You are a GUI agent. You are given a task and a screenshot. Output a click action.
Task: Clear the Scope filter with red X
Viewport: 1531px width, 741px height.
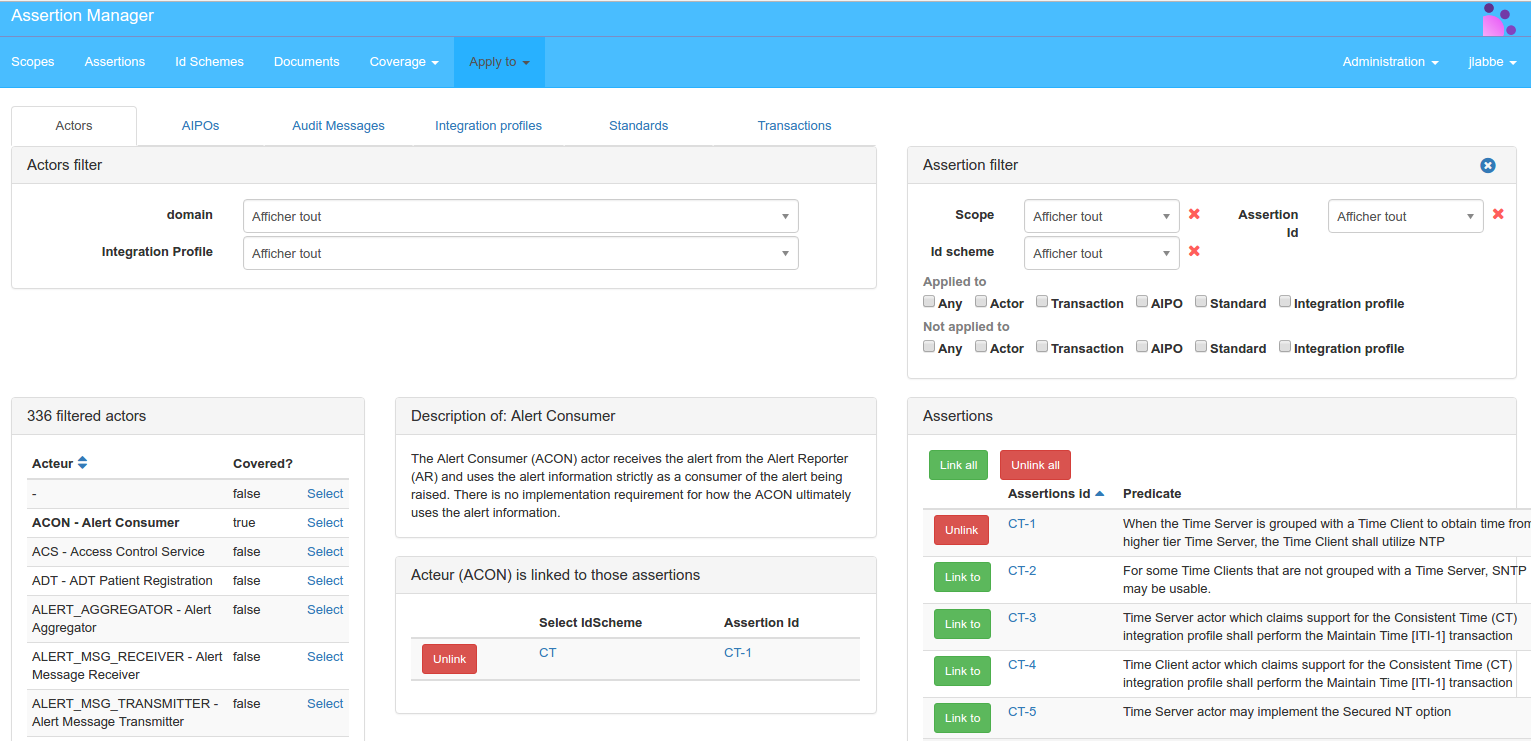point(1194,214)
